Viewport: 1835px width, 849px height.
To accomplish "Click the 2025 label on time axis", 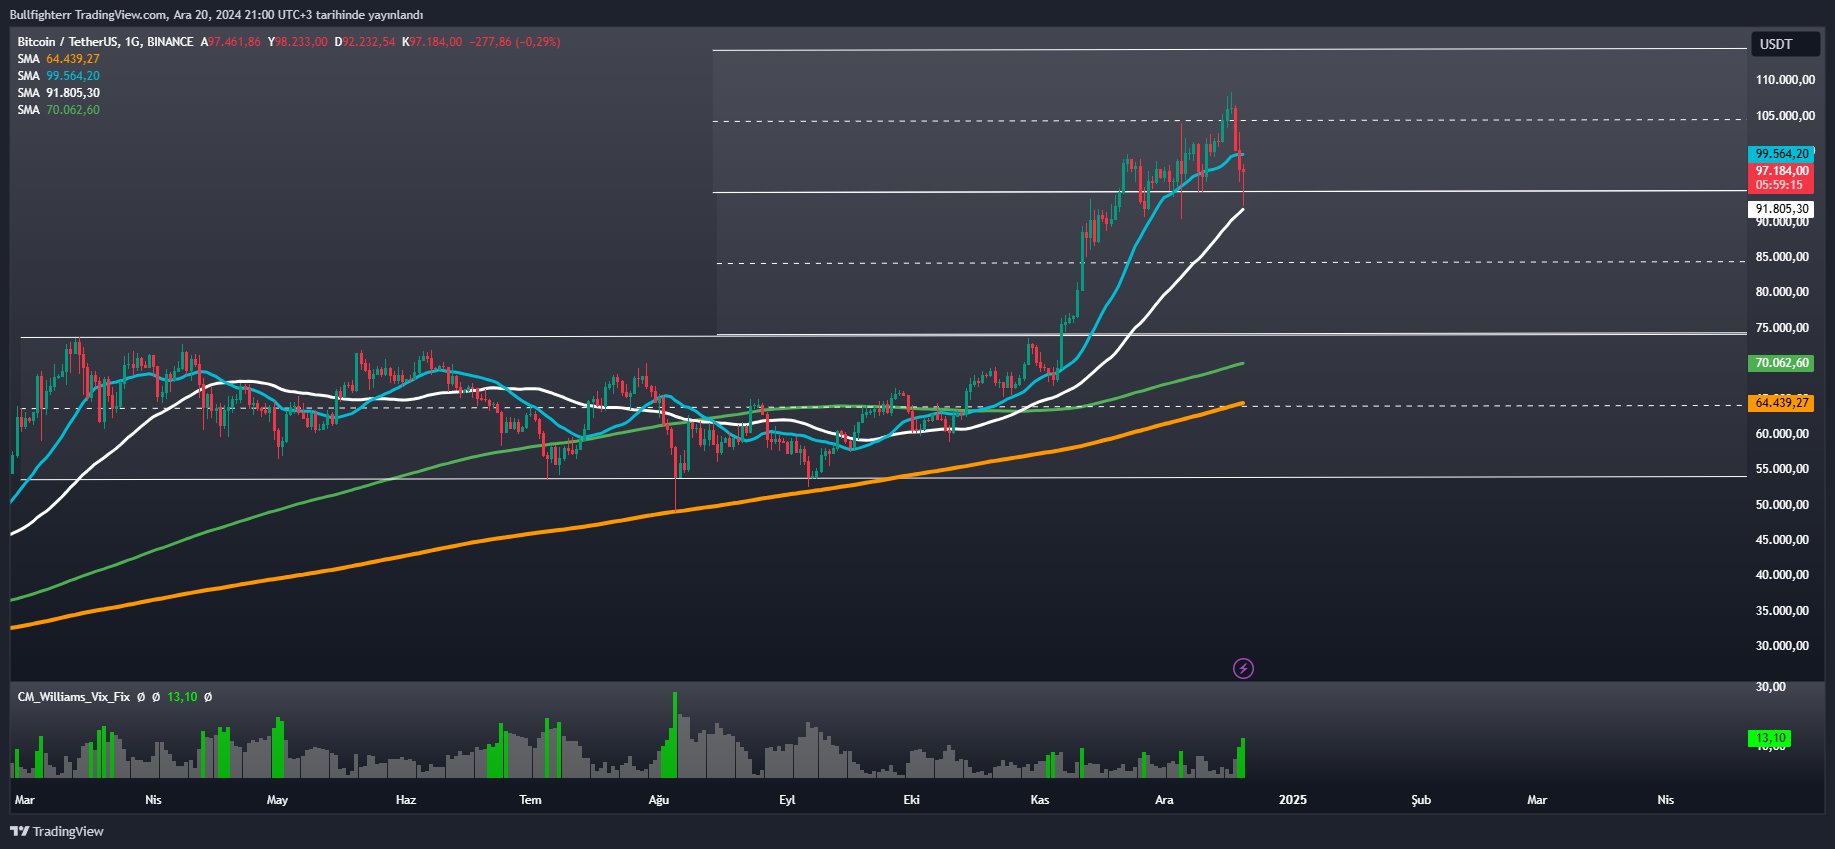I will (x=1293, y=800).
